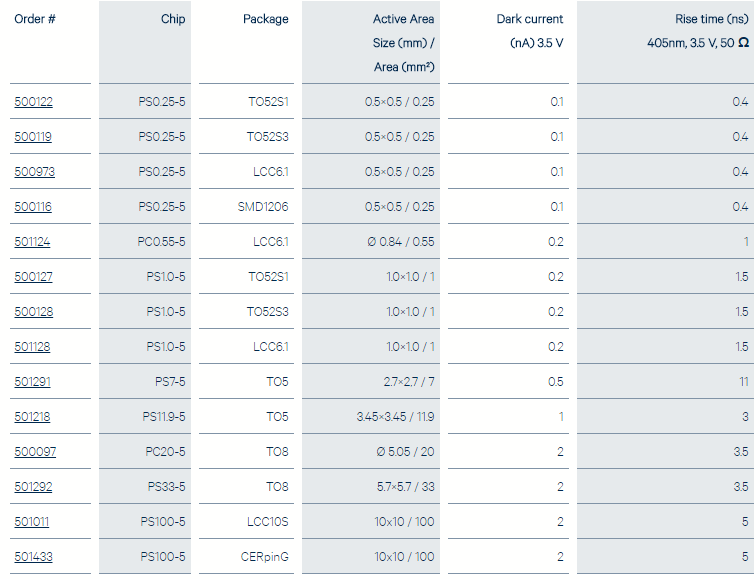Click the Package column header

click(265, 20)
